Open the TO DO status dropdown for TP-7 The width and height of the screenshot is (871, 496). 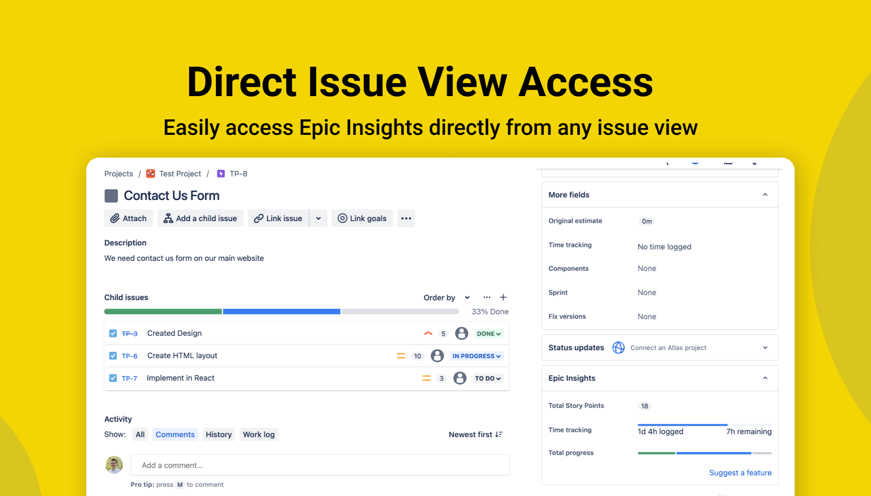(488, 378)
